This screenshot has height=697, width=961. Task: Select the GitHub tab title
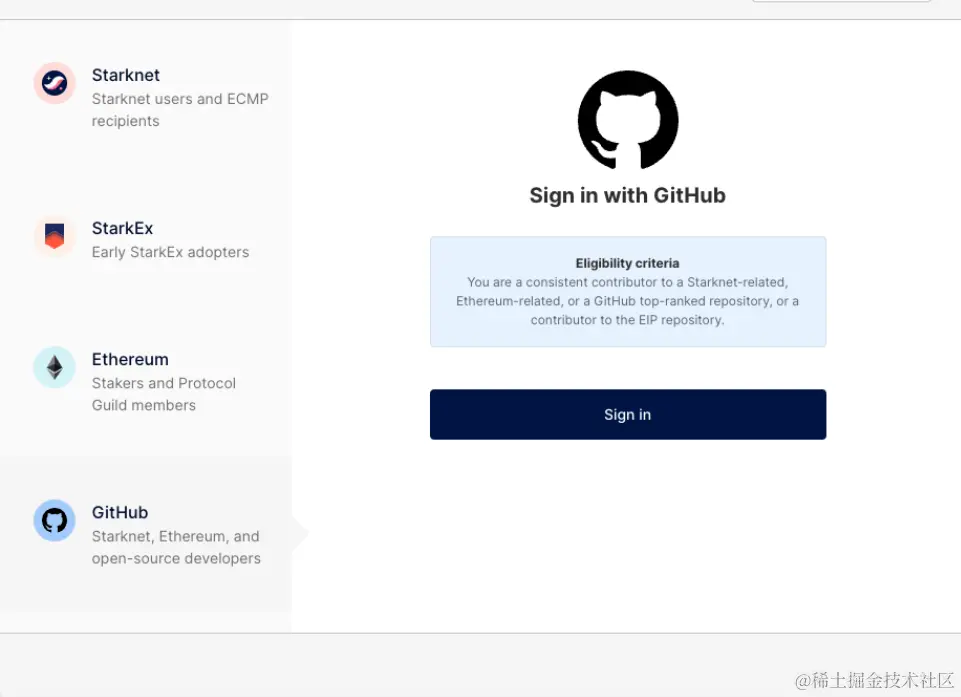[120, 512]
